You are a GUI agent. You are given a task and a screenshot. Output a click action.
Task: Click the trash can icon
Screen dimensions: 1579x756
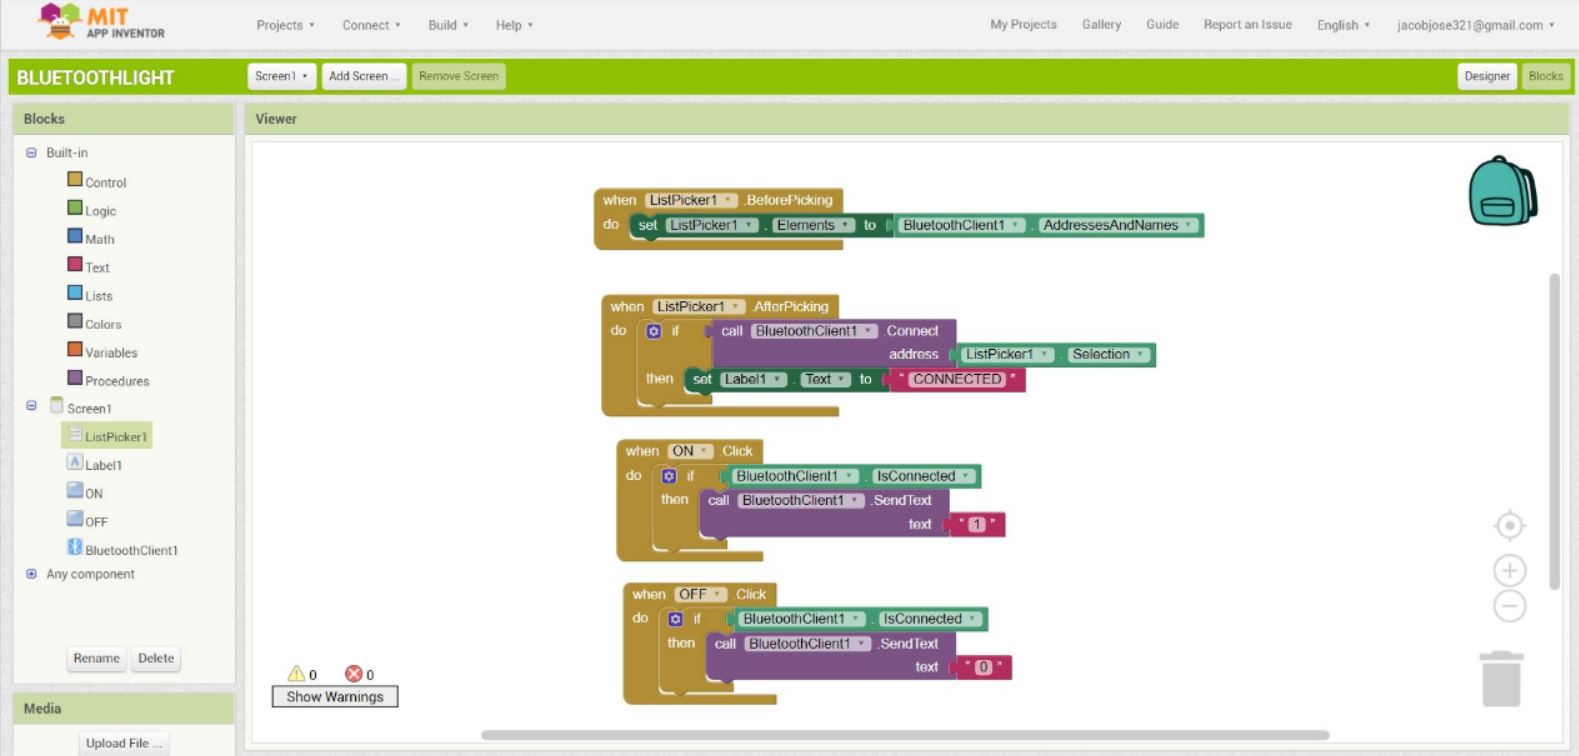[x=1501, y=679]
